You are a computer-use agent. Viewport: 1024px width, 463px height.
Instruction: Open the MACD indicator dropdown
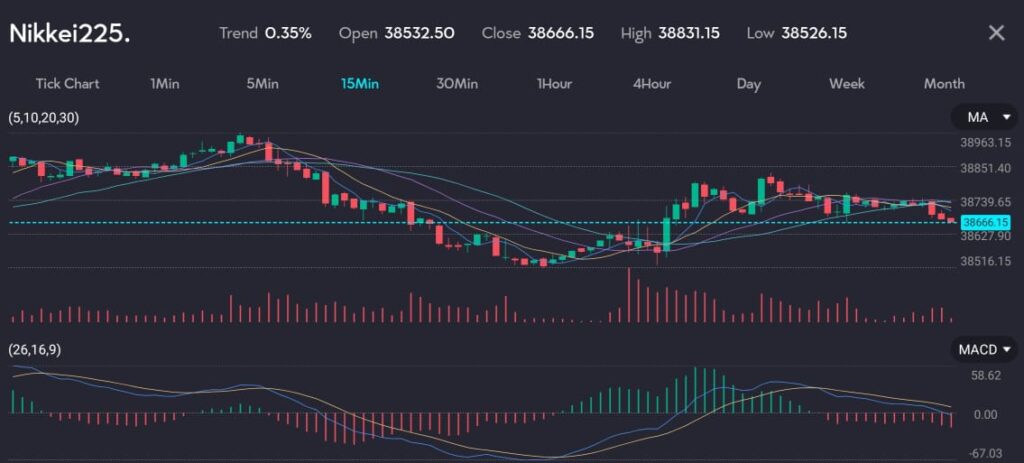click(x=983, y=349)
